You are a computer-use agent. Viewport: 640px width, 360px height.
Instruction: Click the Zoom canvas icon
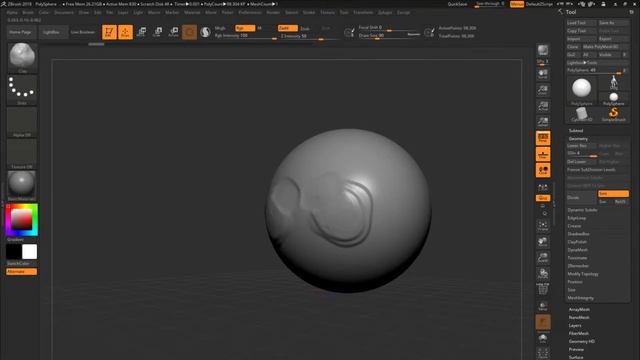pos(543,90)
